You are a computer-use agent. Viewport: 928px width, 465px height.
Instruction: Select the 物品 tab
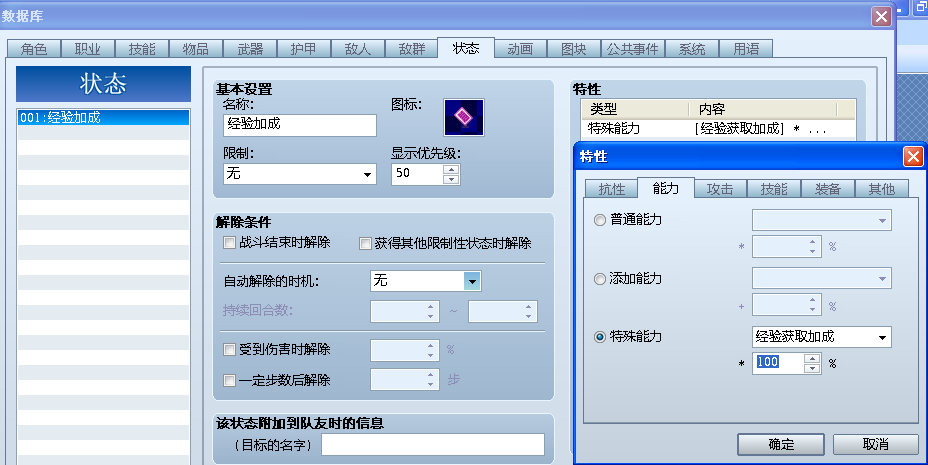(x=196, y=49)
